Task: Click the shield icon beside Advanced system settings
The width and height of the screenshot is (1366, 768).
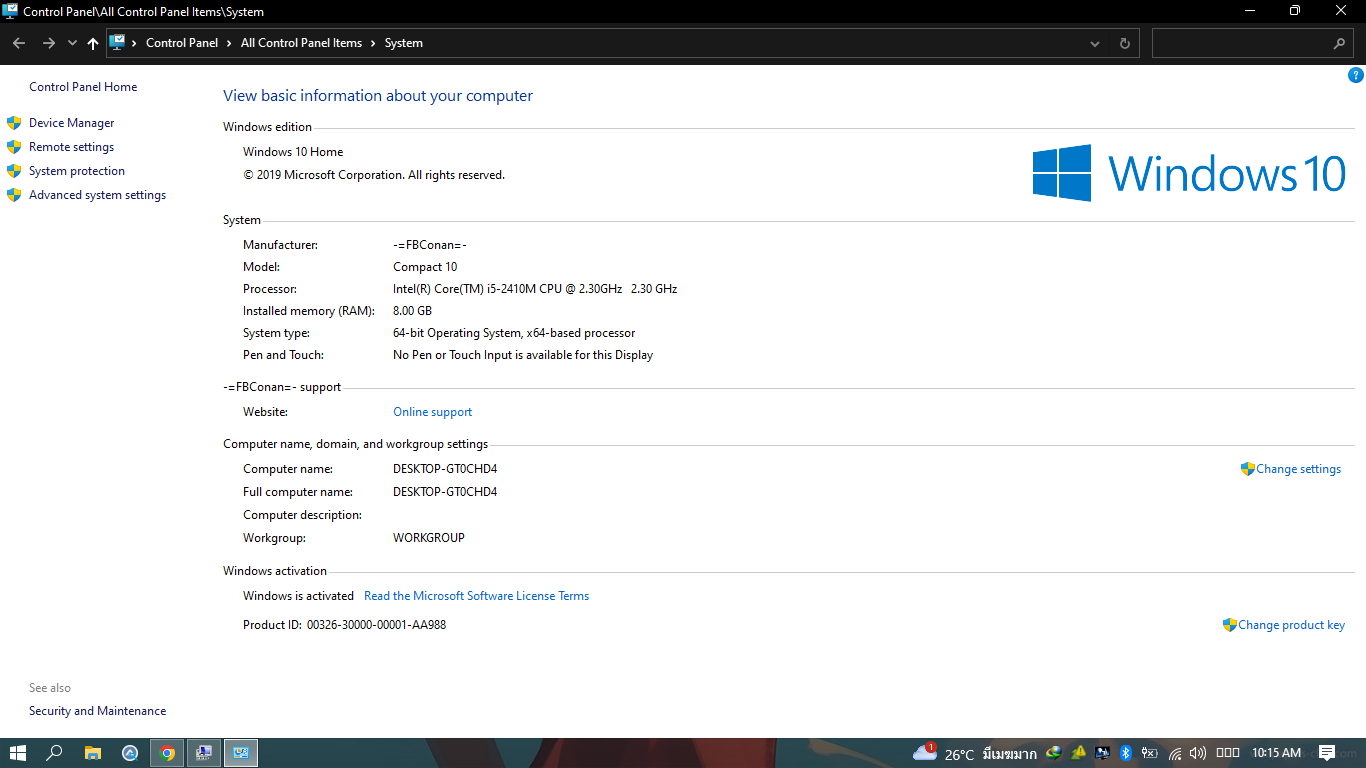Action: (x=14, y=195)
